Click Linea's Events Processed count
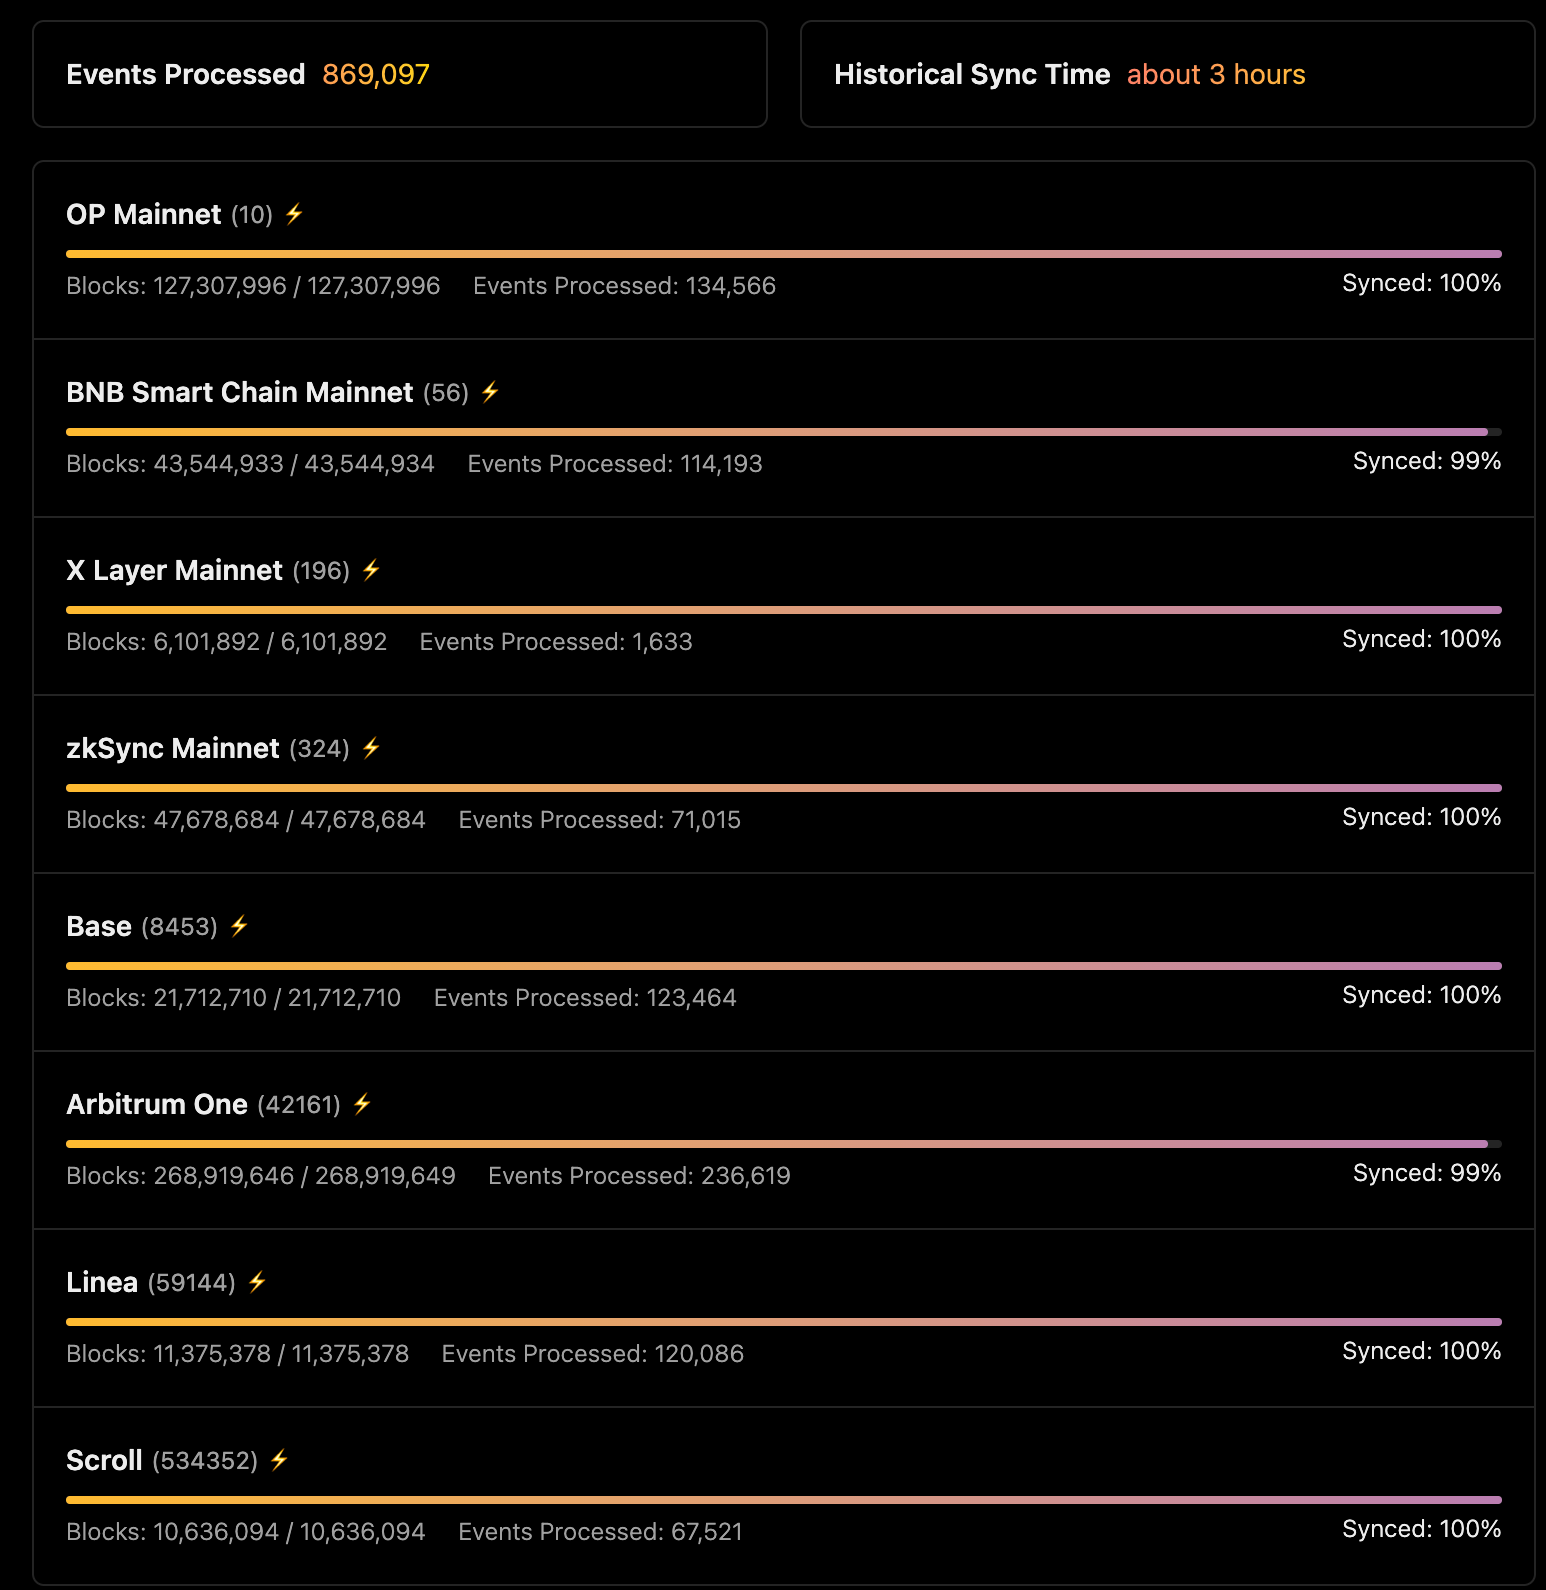The width and height of the screenshot is (1546, 1590). 592,1354
